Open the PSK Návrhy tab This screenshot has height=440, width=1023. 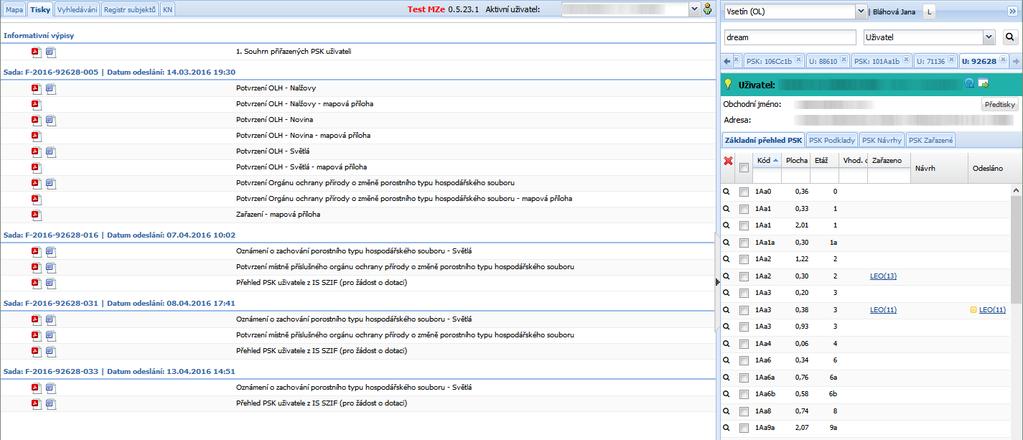pyautogui.click(x=881, y=140)
